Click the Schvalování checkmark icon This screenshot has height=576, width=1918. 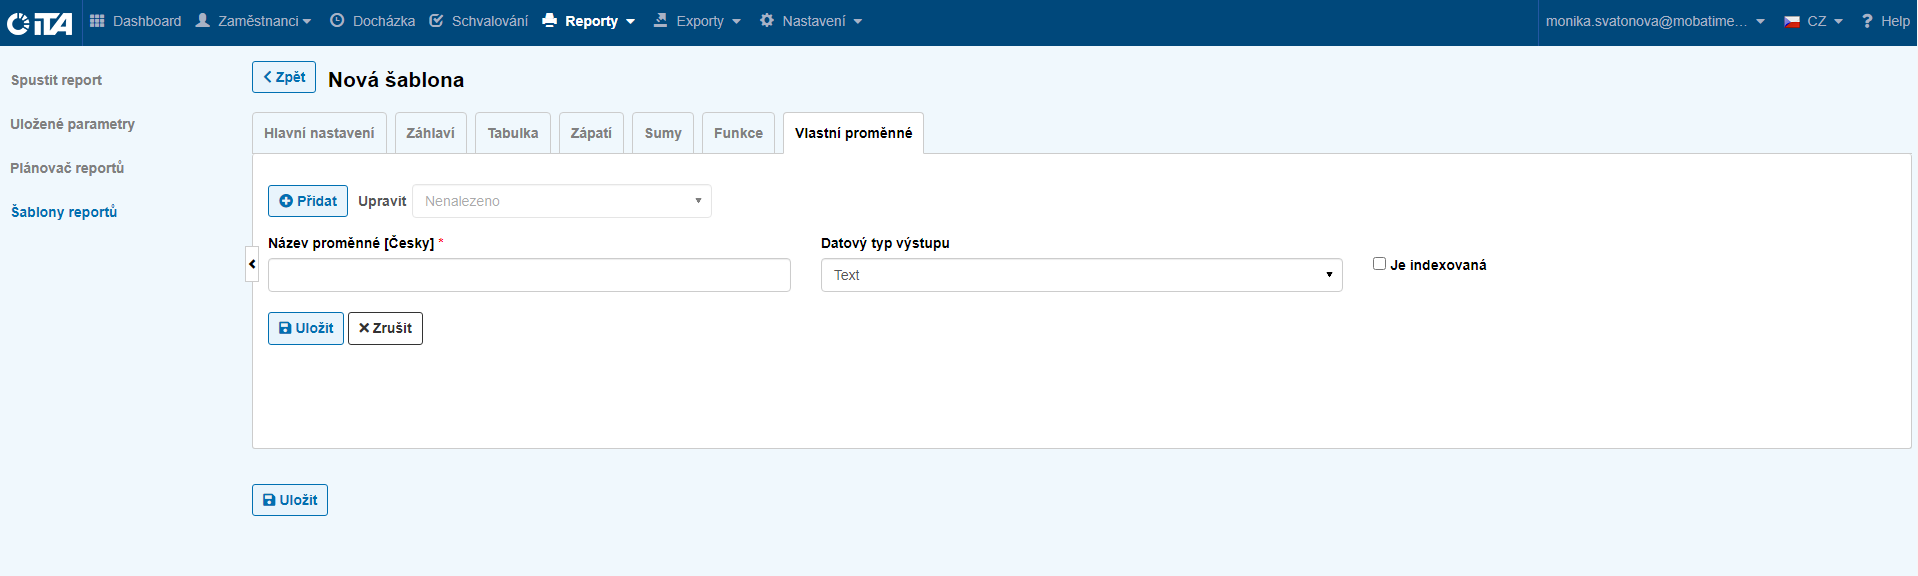(436, 21)
